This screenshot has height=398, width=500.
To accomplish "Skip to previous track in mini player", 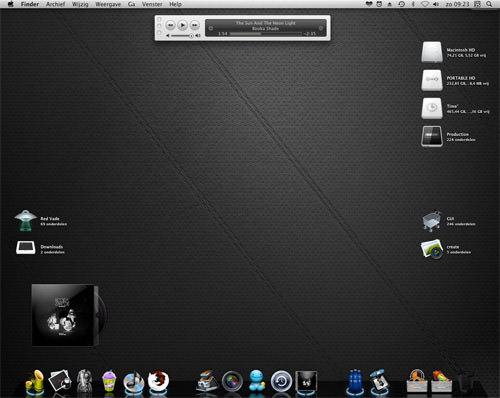I will click(x=170, y=25).
